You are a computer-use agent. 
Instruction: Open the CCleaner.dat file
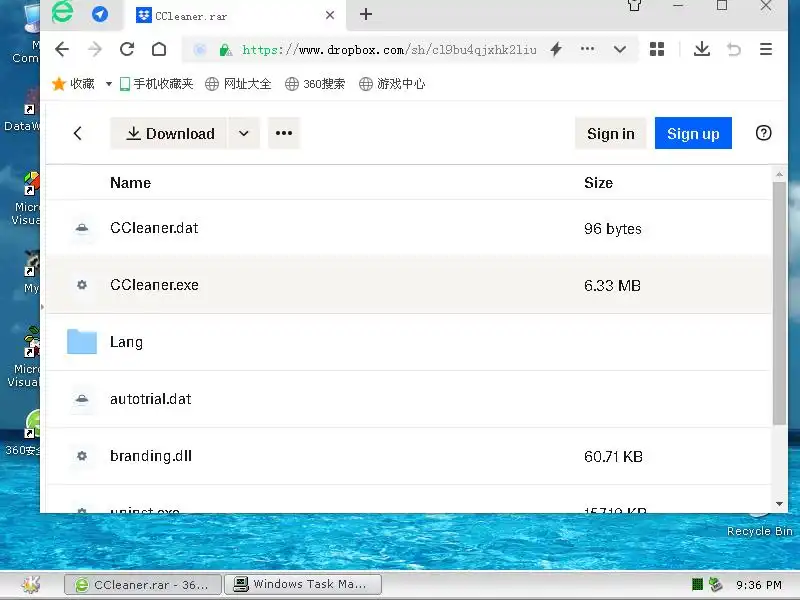click(154, 228)
